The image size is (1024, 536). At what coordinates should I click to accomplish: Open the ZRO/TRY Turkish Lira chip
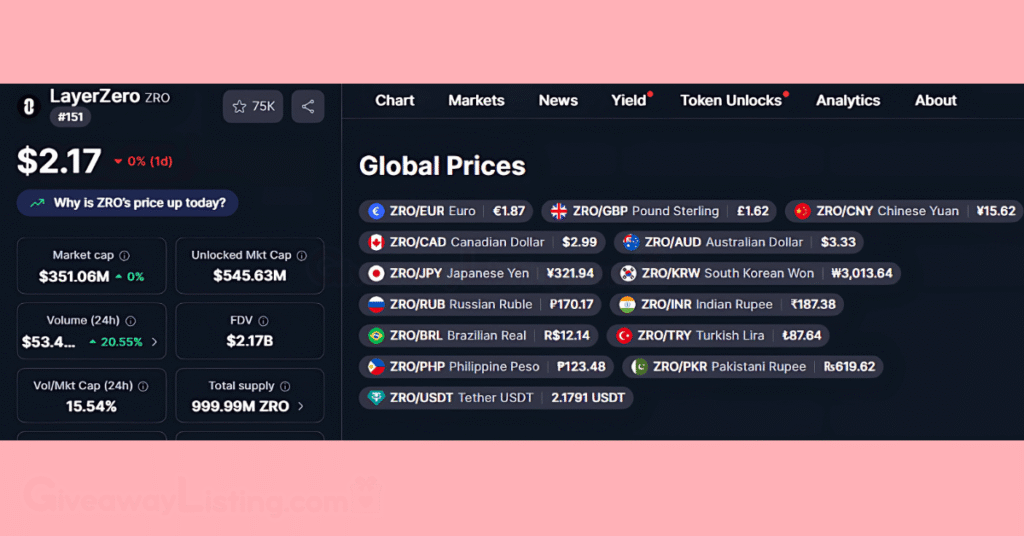[x=718, y=336]
